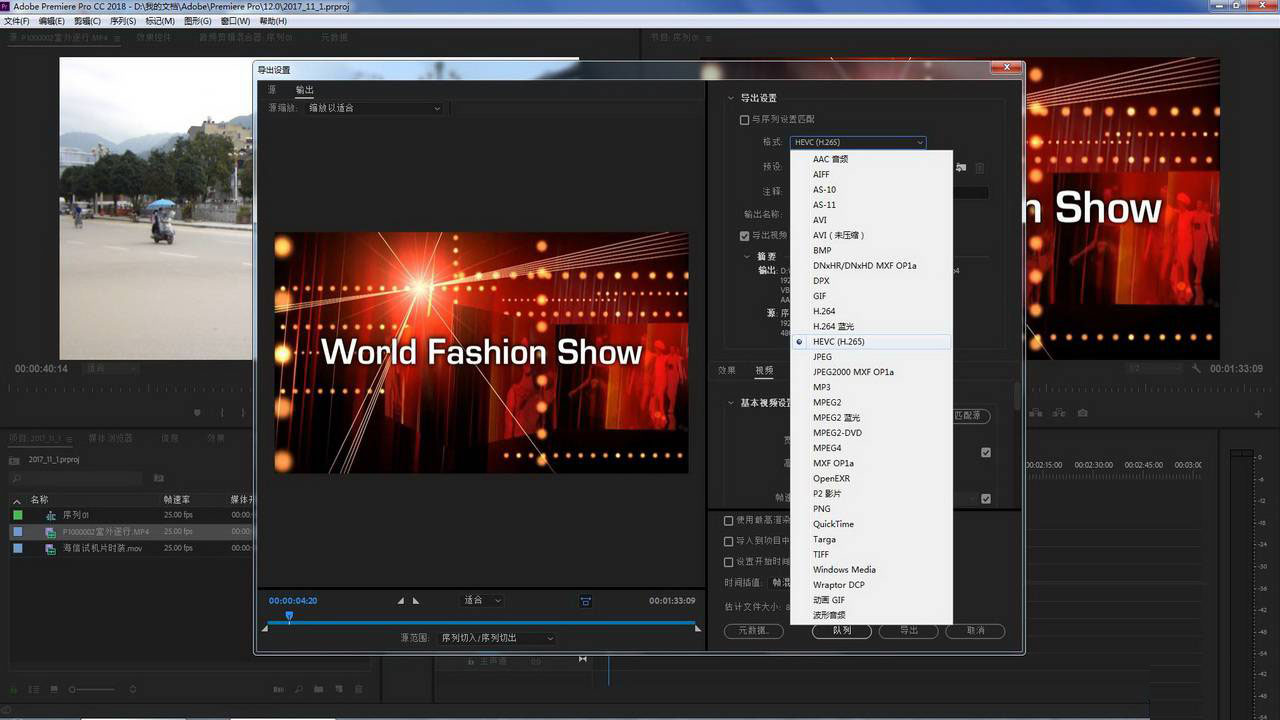Screen dimensions: 1280x720
Task: Collapse the 导出设置 section
Action: pos(729,98)
